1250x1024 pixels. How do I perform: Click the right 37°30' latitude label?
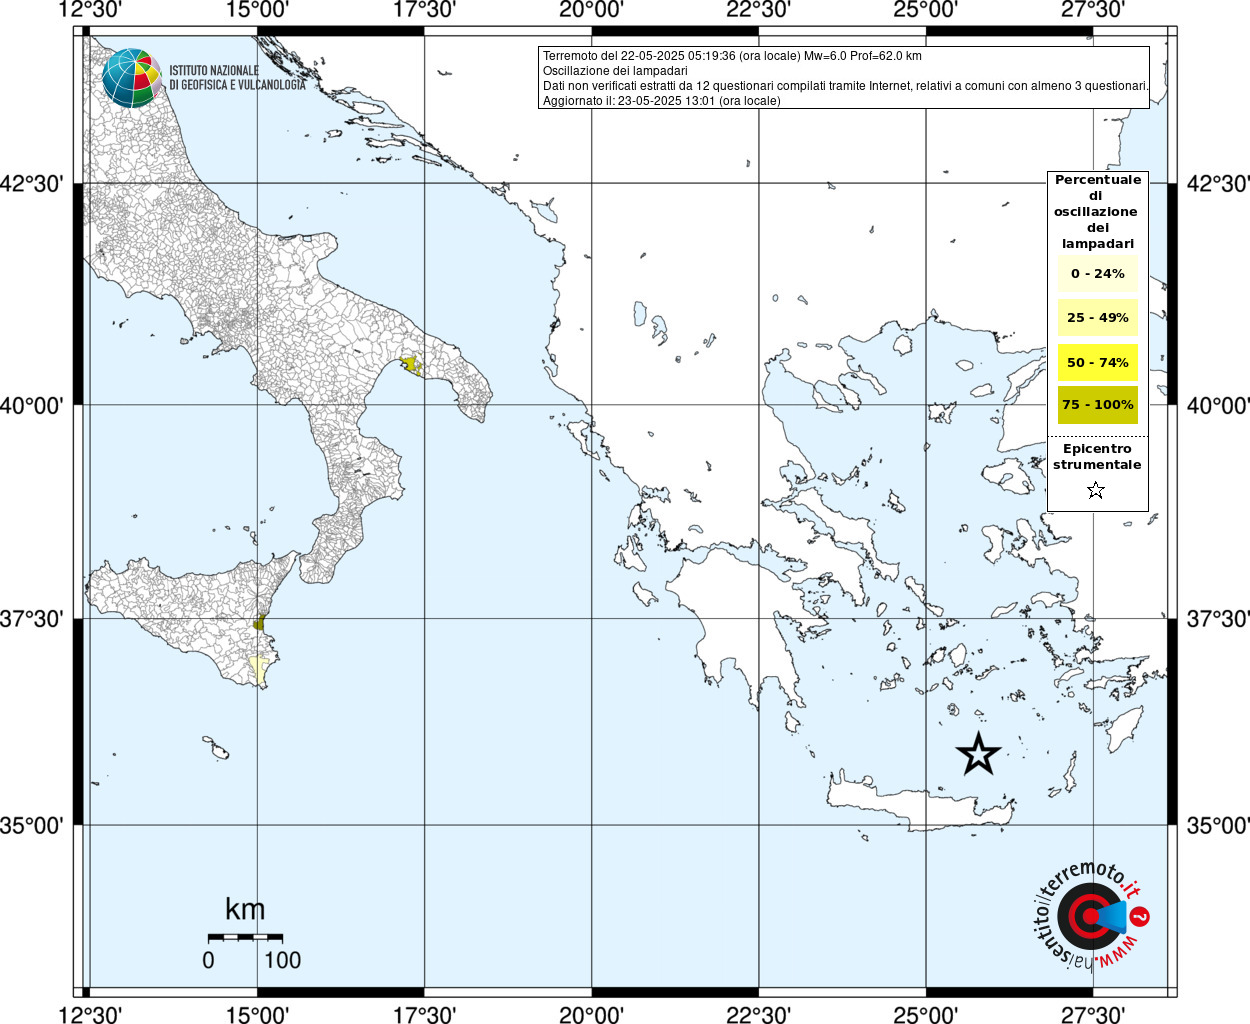[1218, 619]
